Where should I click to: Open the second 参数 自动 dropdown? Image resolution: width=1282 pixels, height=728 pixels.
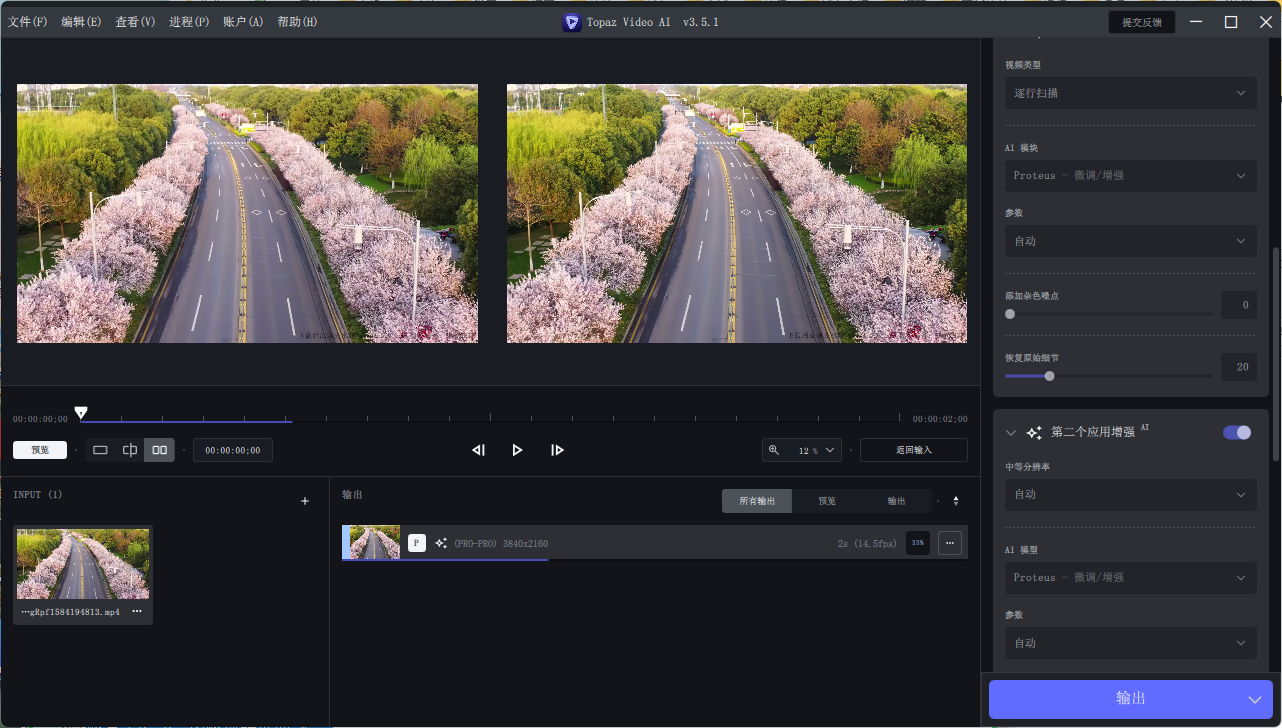point(1130,643)
